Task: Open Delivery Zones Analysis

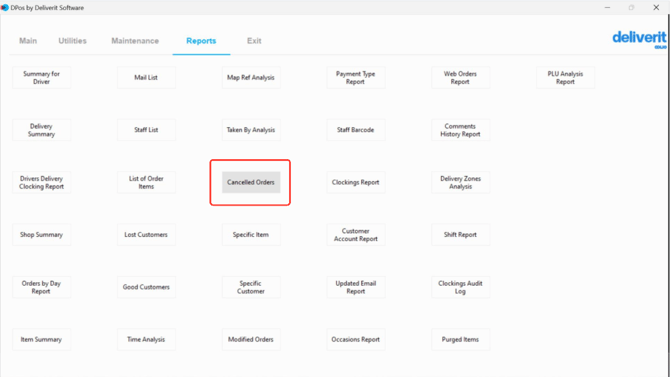Action: pos(460,183)
